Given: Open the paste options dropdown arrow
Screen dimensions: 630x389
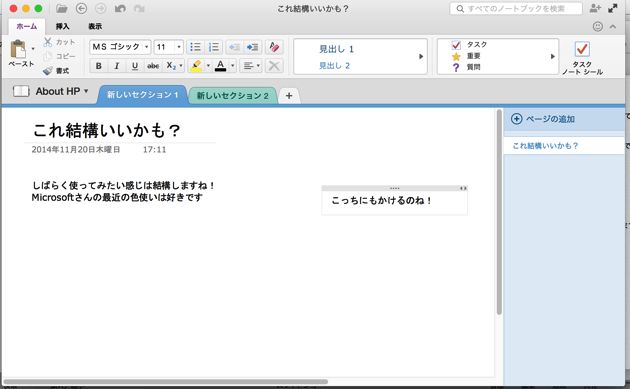Looking at the screenshot, I should point(33,49).
